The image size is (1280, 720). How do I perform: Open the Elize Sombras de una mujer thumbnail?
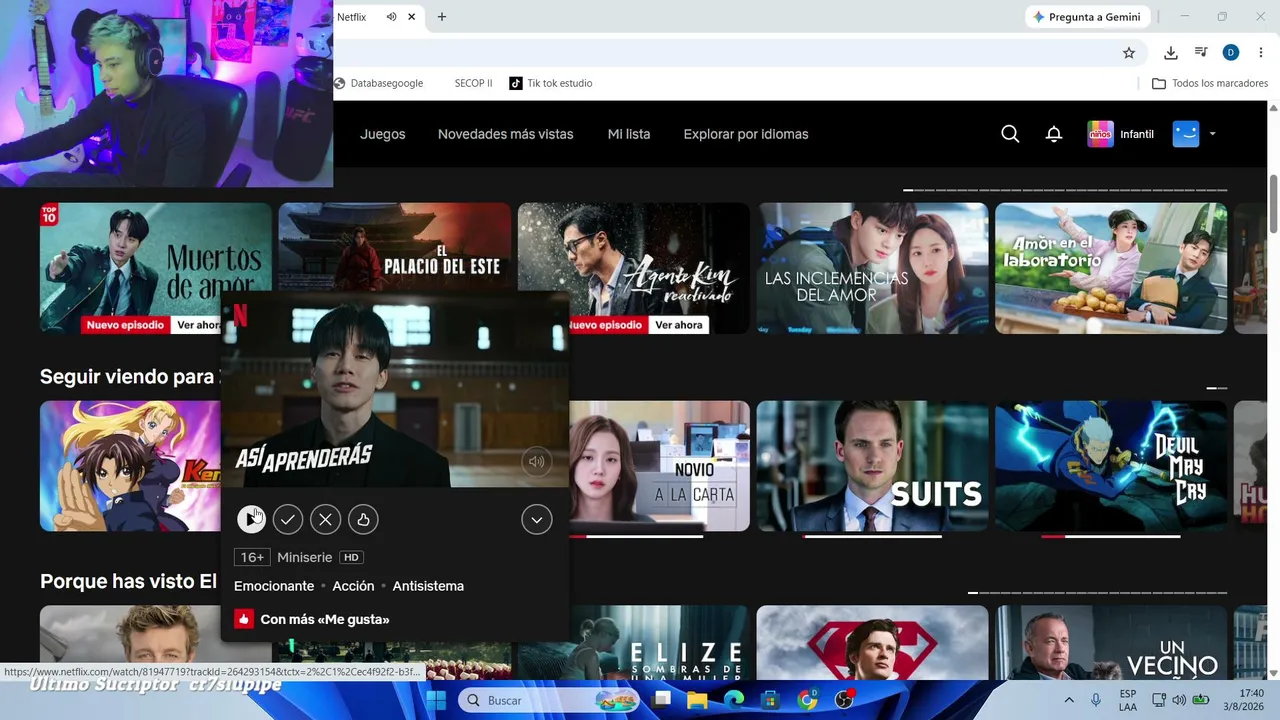(x=659, y=642)
